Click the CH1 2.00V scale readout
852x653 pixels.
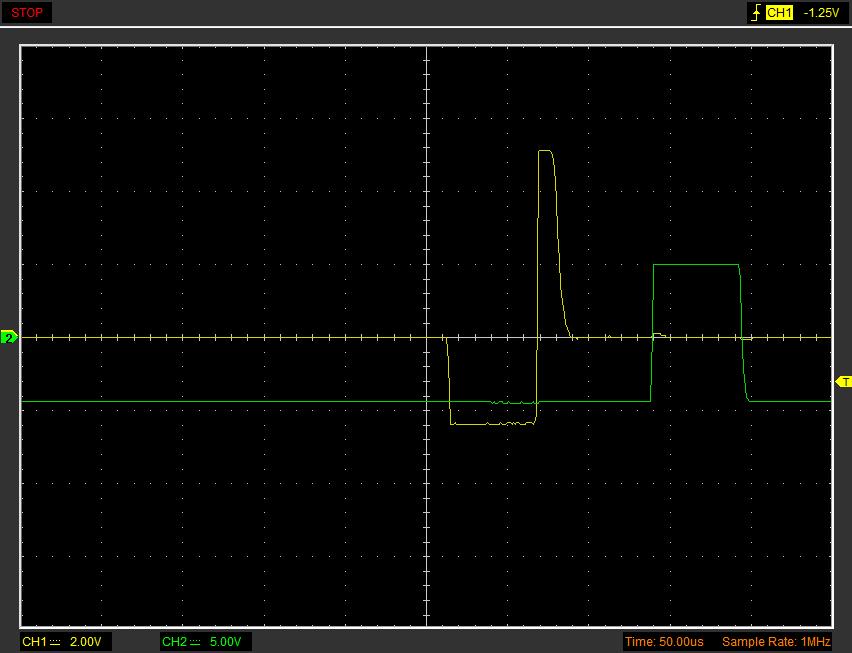66,642
